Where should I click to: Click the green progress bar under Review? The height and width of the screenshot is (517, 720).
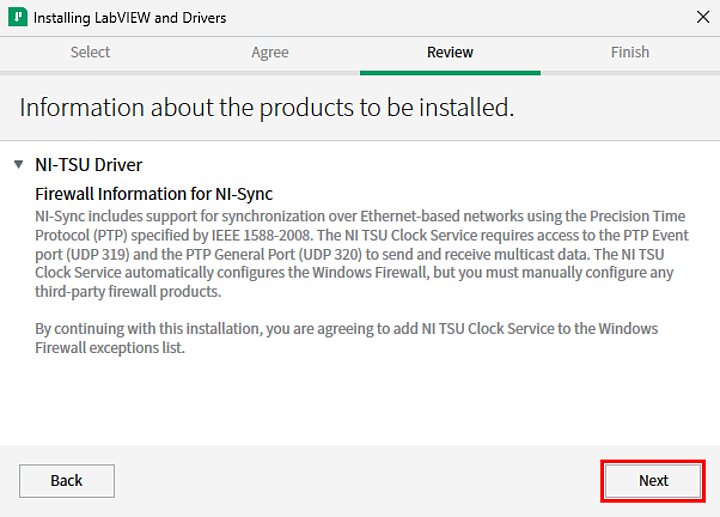tap(450, 72)
